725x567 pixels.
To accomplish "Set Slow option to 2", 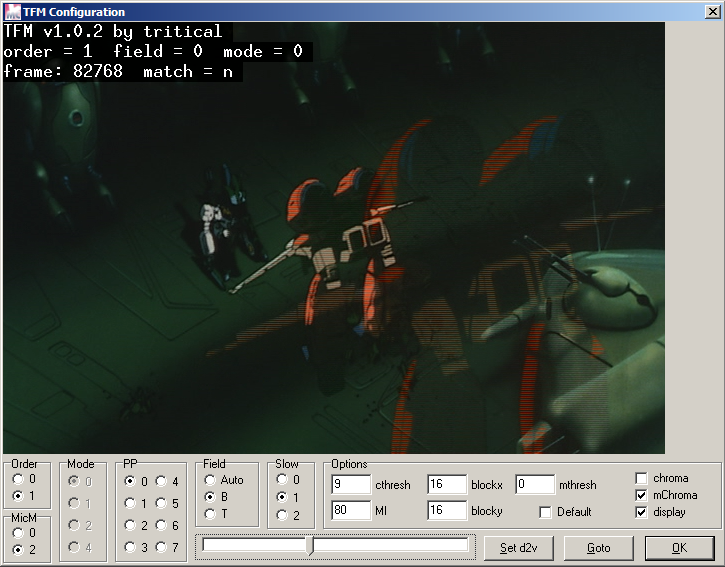I will tap(282, 515).
